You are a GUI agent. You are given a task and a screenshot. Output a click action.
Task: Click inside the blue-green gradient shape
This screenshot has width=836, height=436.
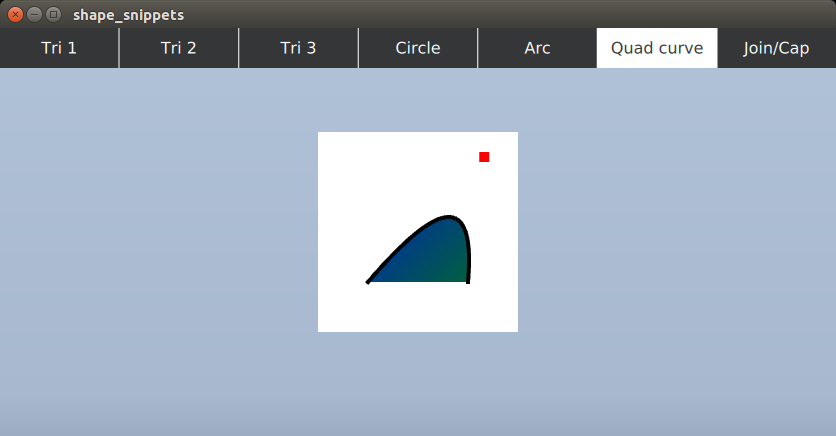(x=432, y=258)
